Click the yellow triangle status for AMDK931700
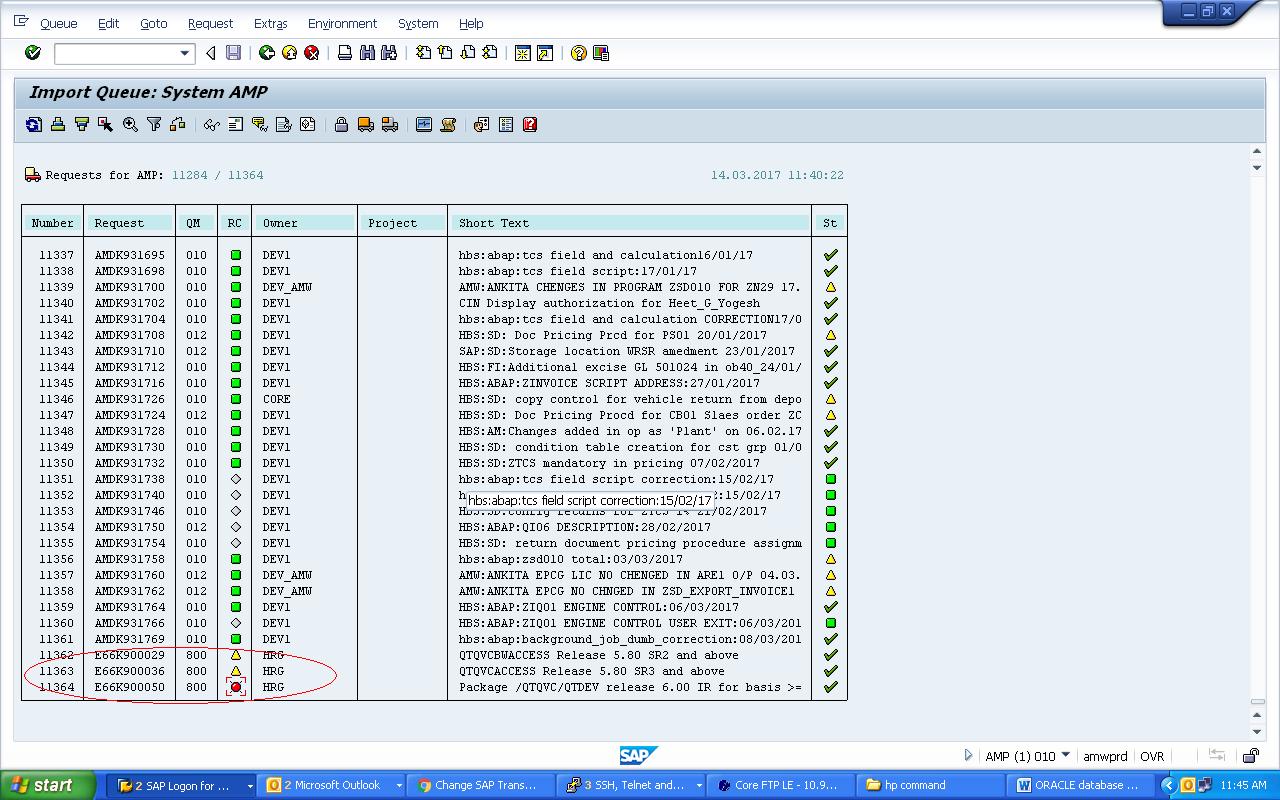 coord(830,287)
